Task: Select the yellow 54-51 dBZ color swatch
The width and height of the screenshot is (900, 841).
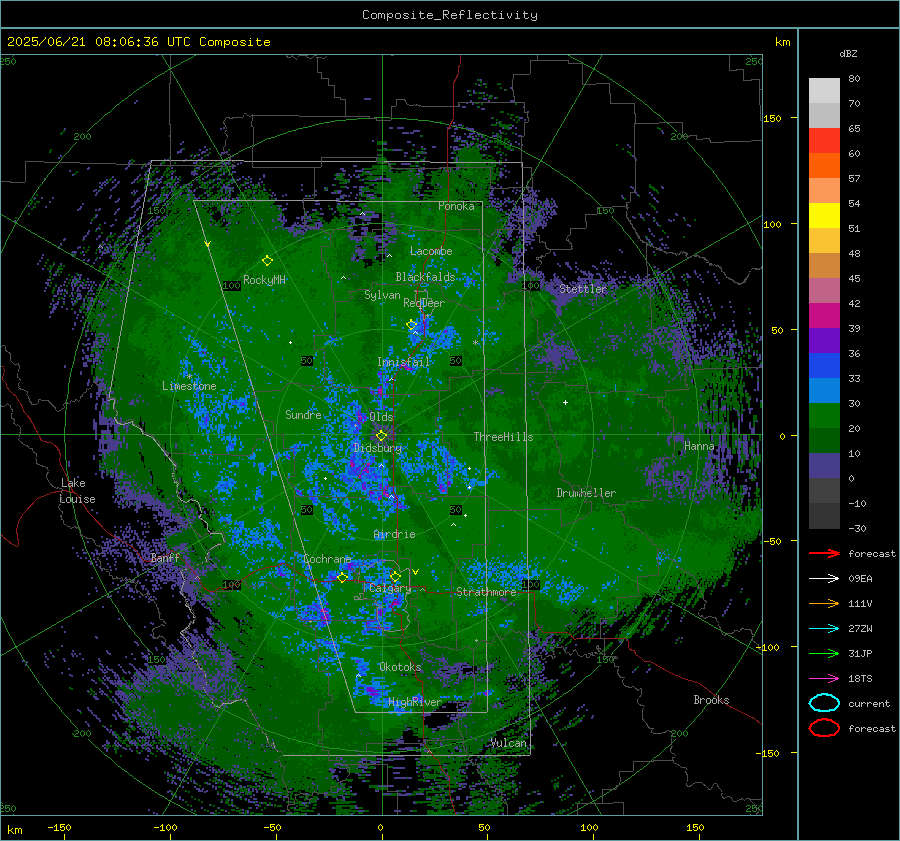Action: [824, 215]
